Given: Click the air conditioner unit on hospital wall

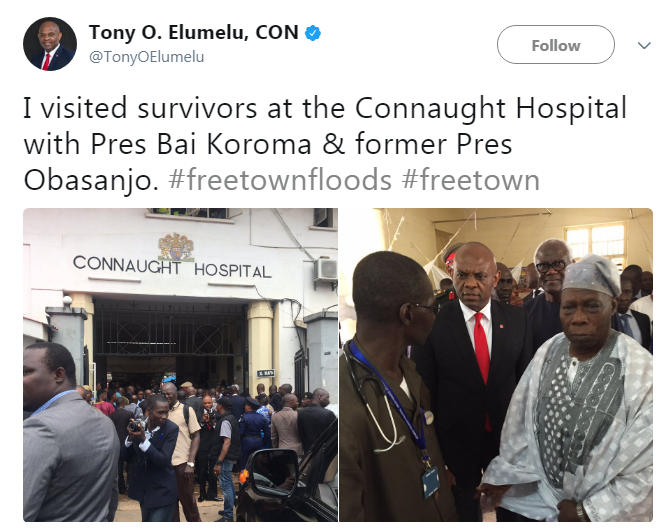Looking at the screenshot, I should tap(325, 270).
